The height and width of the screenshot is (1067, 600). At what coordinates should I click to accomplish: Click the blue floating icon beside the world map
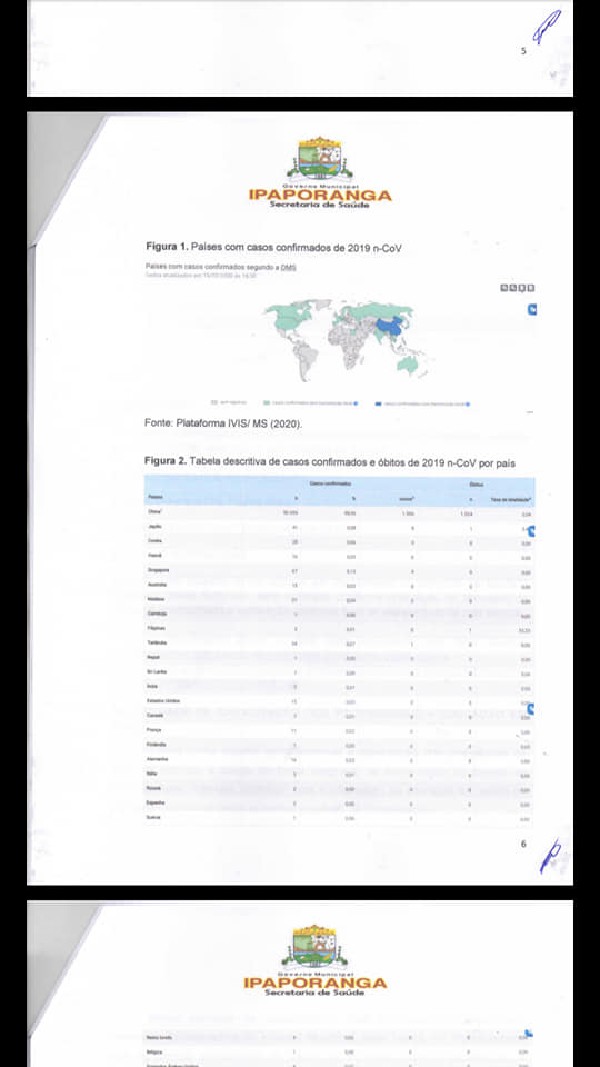pos(532,310)
